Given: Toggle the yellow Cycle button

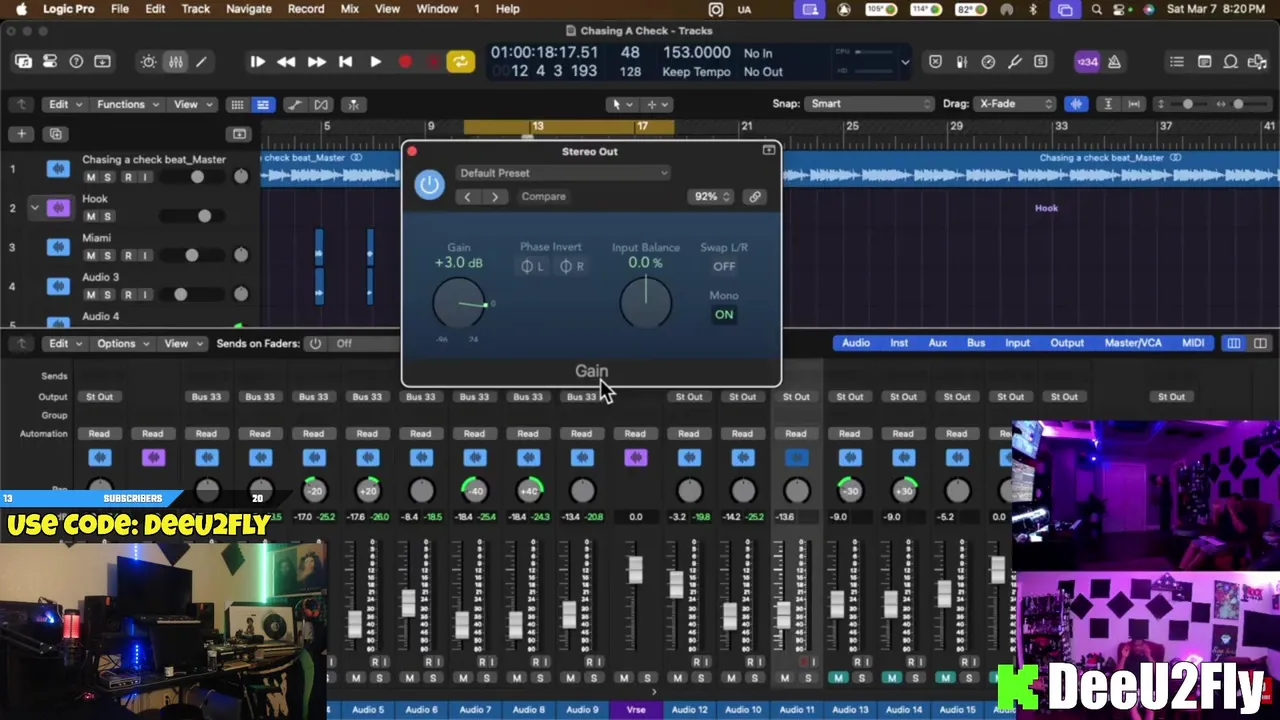Looking at the screenshot, I should point(460,62).
